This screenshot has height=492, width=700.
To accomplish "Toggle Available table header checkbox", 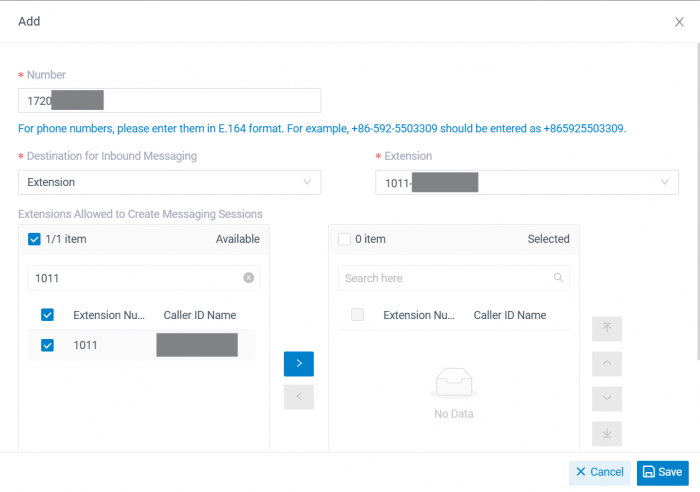I will (47, 315).
